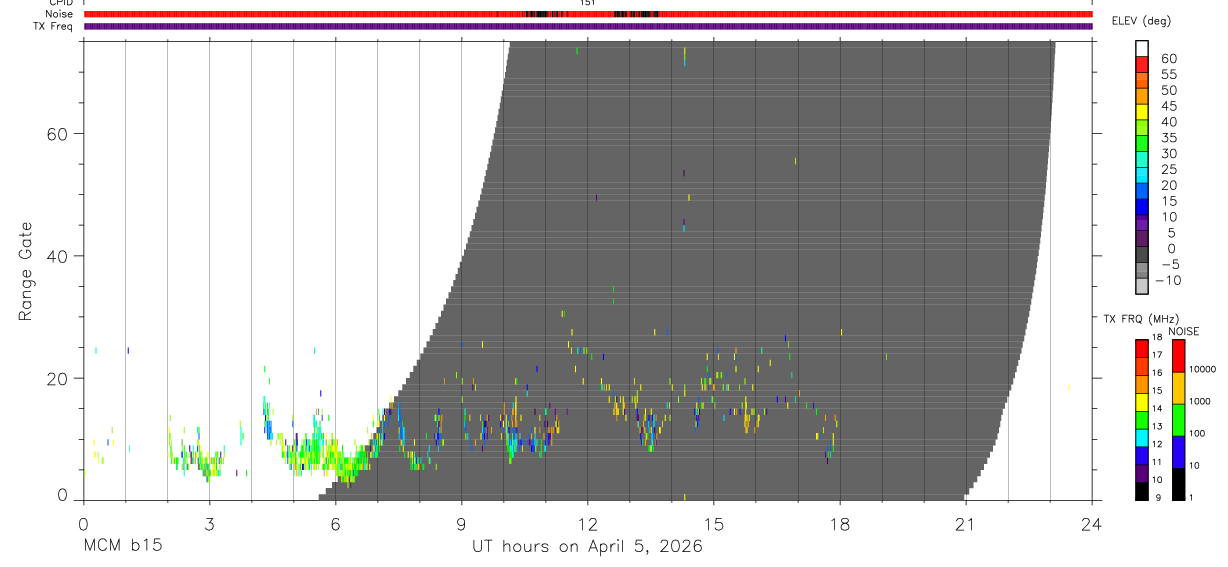Click the NOISE legend value '1000'
The height and width of the screenshot is (567, 1228).
pyautogui.click(x=1200, y=401)
